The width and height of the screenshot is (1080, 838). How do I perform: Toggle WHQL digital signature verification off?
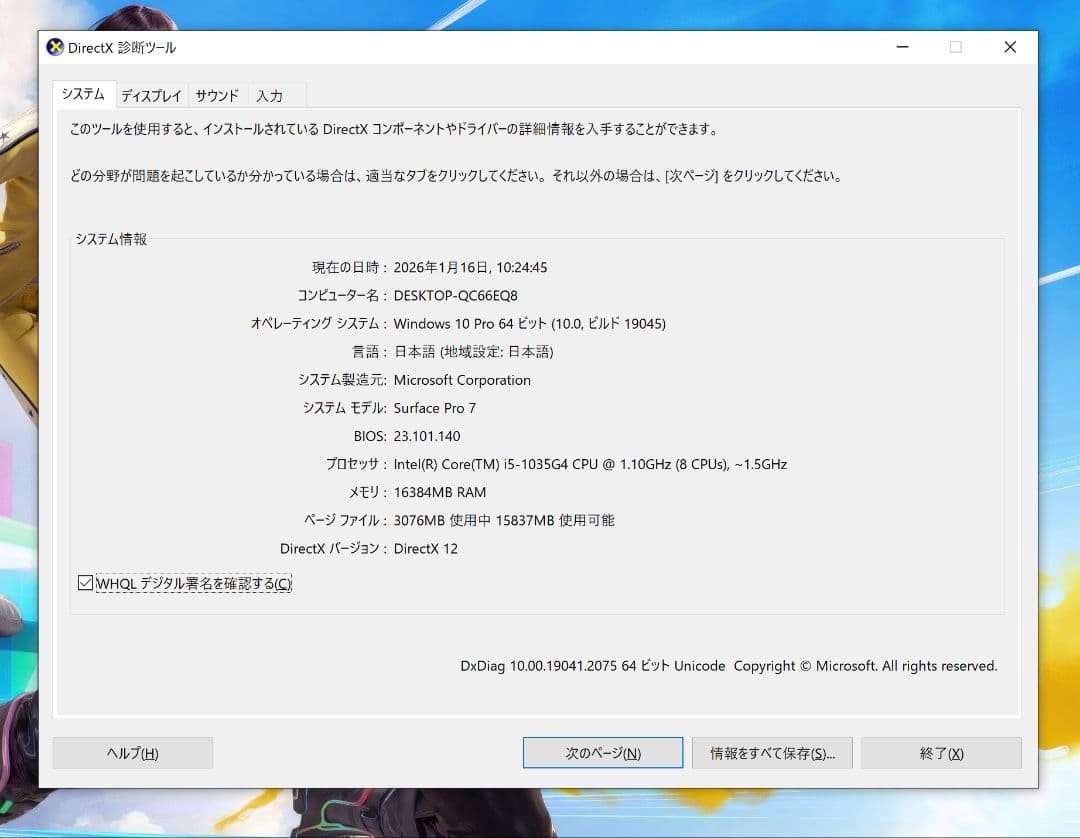pos(85,583)
